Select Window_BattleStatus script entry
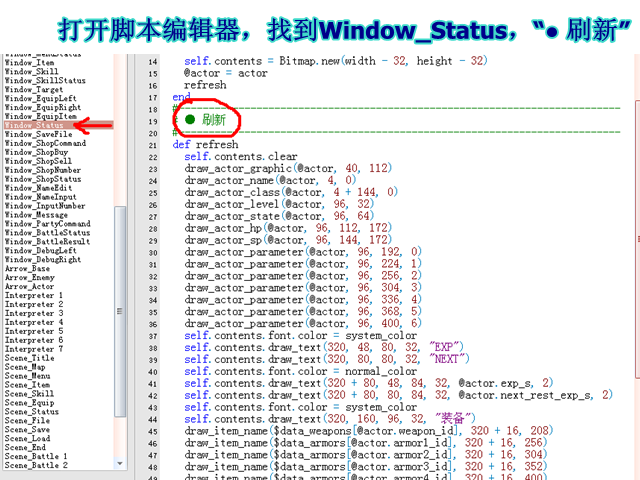640x480 pixels. click(x=47, y=233)
